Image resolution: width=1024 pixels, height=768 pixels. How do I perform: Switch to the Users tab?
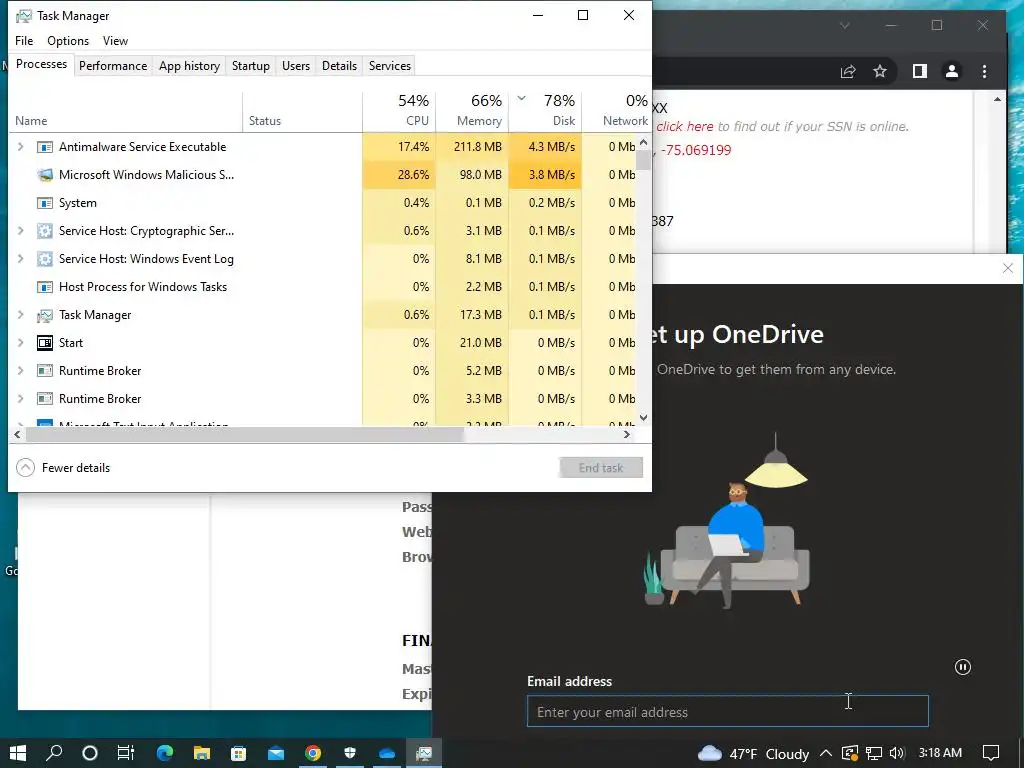[296, 66]
